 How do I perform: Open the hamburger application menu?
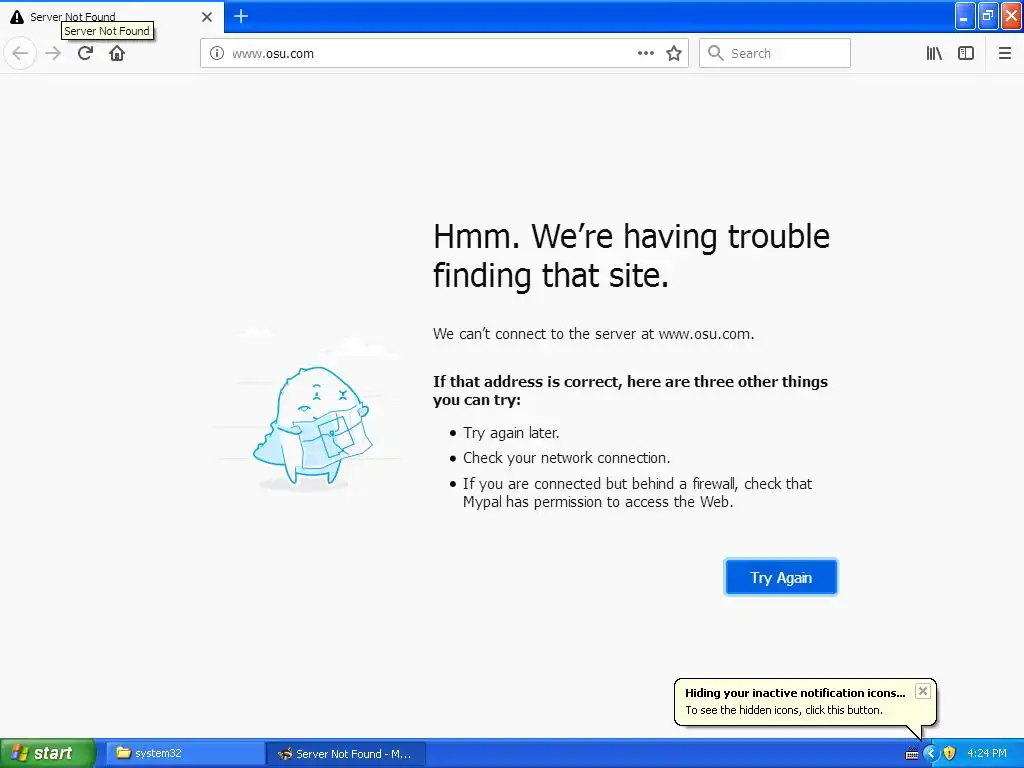pos(1004,53)
